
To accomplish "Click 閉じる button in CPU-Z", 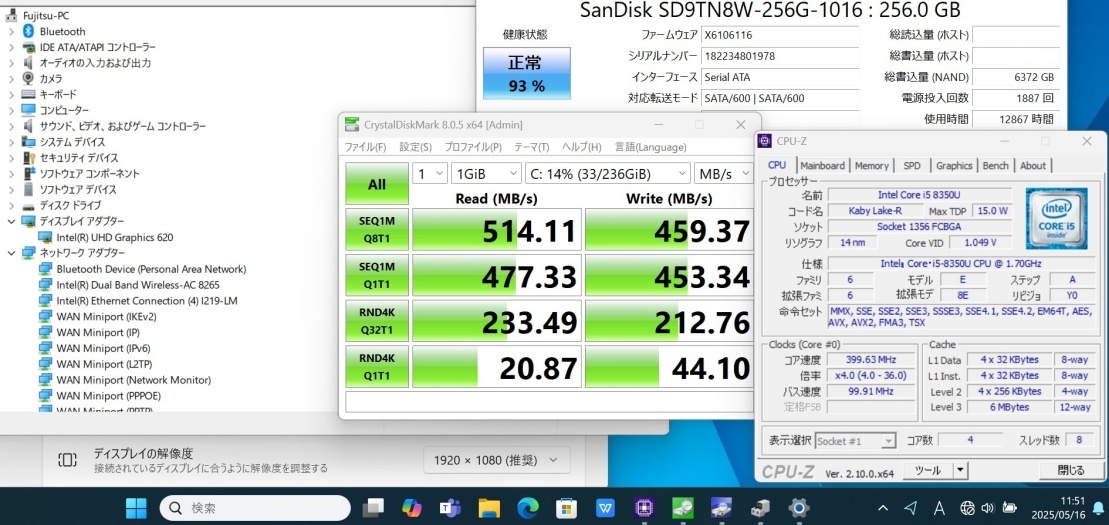I will click(1071, 470).
